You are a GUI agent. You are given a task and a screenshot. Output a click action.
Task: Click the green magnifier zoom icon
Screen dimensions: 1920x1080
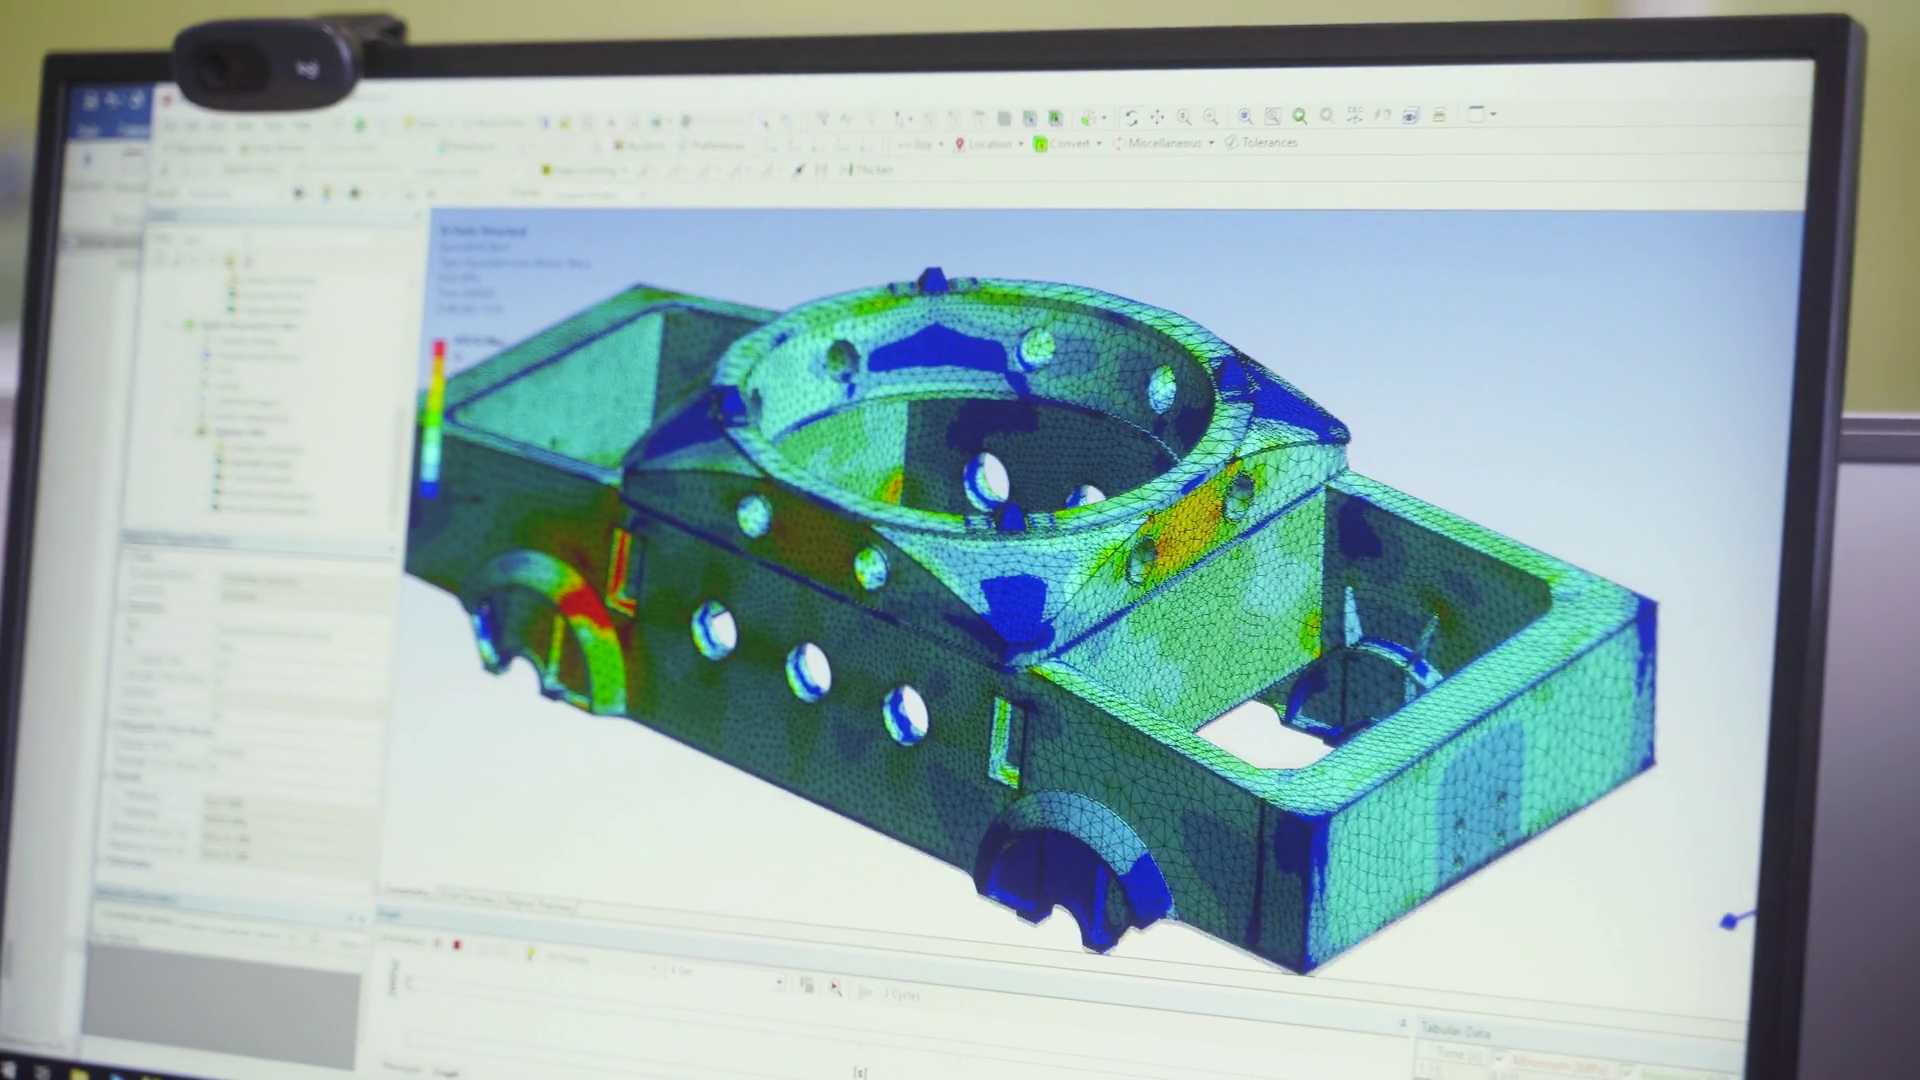(1299, 116)
